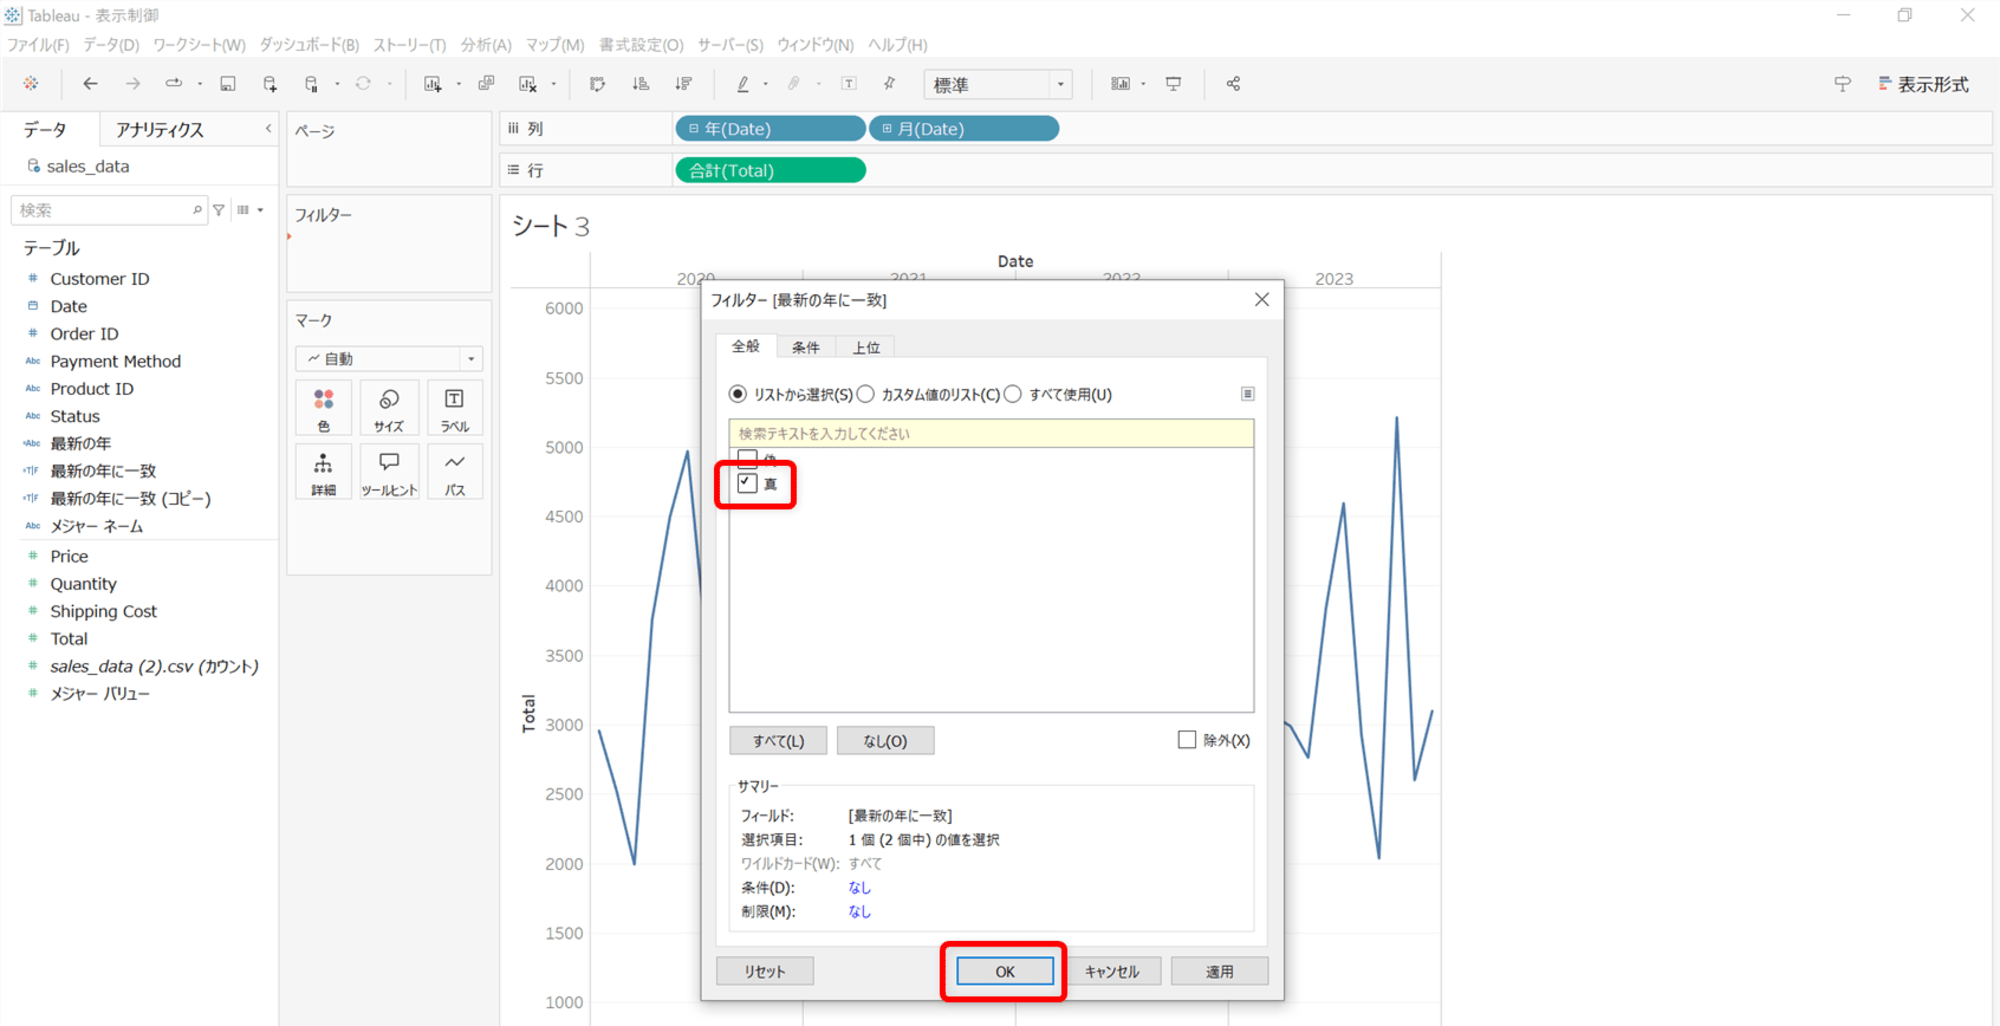2000x1026 pixels.
Task: Click the undo back arrow
Action: coord(90,84)
